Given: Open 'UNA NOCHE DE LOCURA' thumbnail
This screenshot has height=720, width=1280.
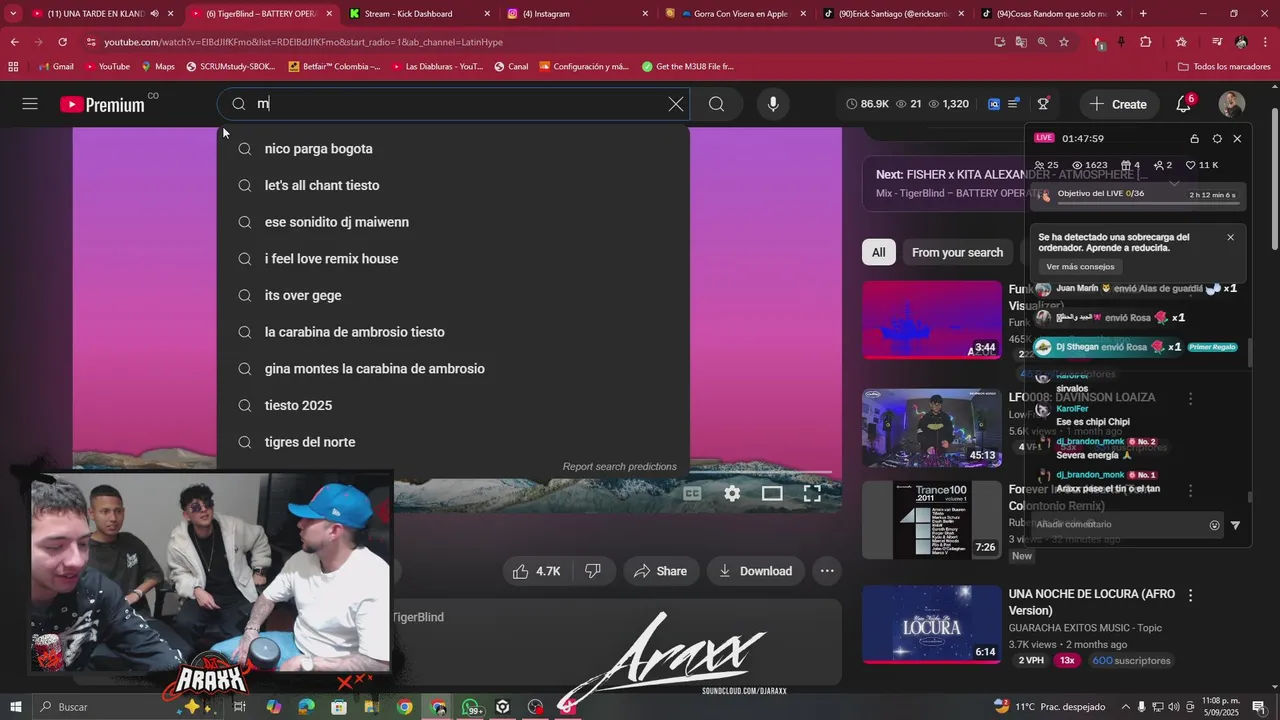Looking at the screenshot, I should coord(931,625).
